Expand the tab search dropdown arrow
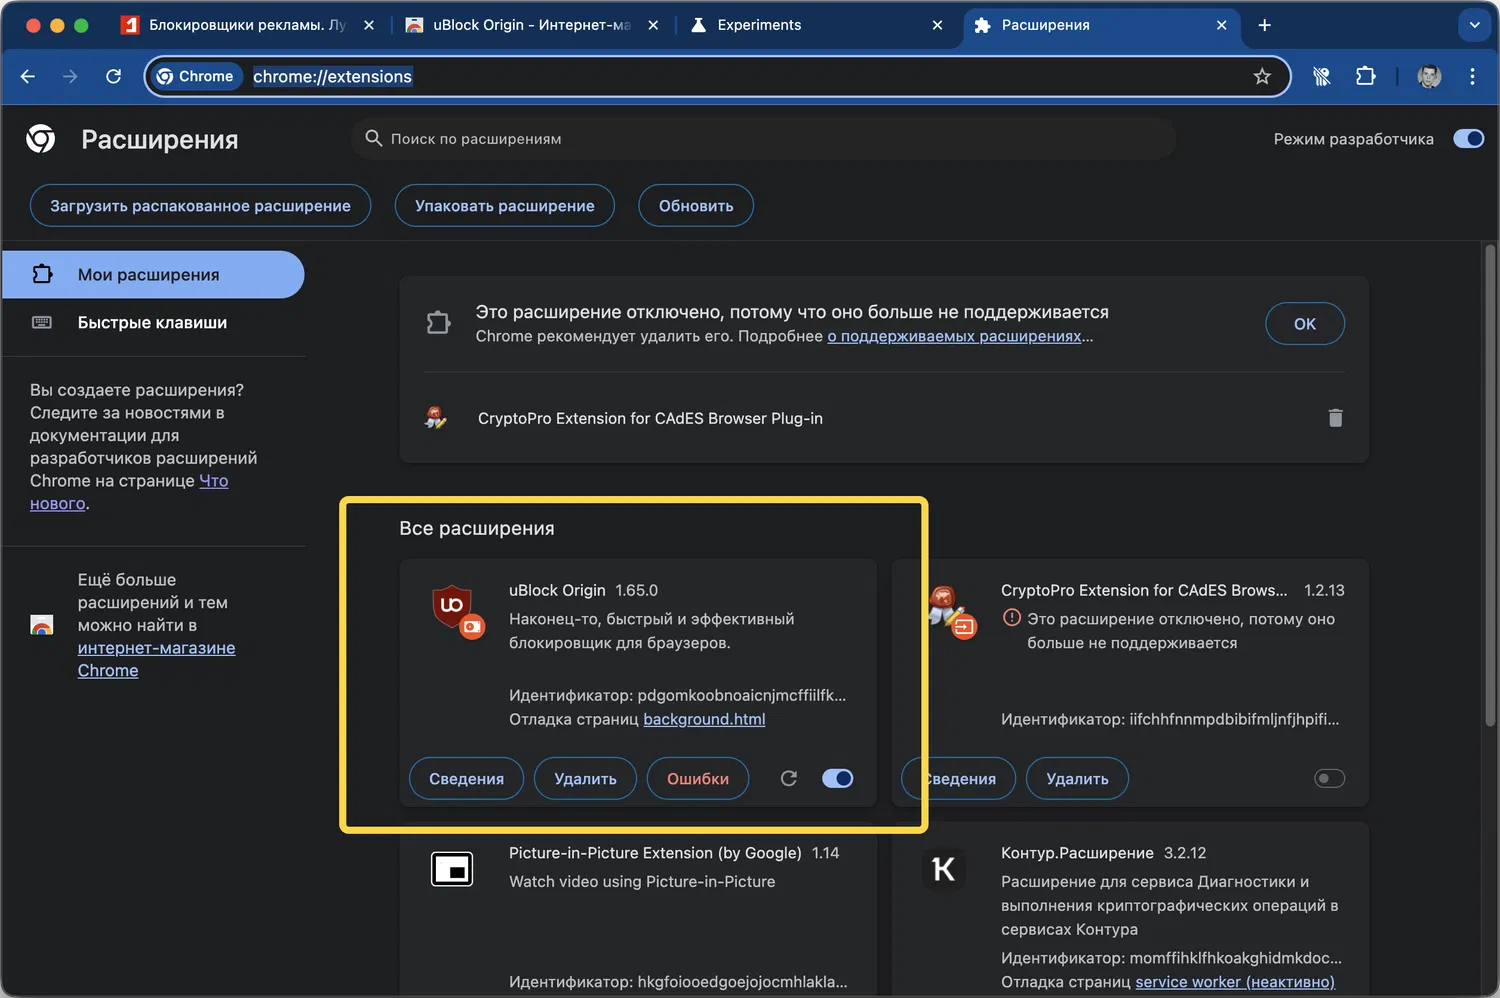1500x998 pixels. 1474,25
